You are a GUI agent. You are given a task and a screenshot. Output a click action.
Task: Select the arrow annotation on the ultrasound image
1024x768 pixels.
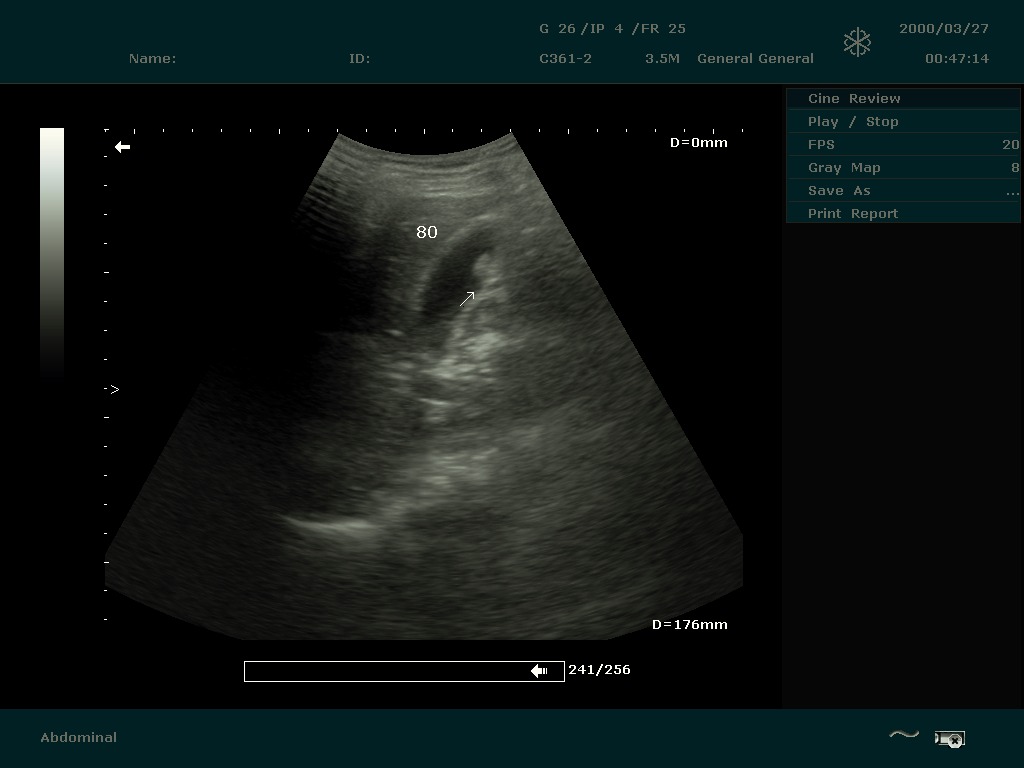(x=467, y=299)
